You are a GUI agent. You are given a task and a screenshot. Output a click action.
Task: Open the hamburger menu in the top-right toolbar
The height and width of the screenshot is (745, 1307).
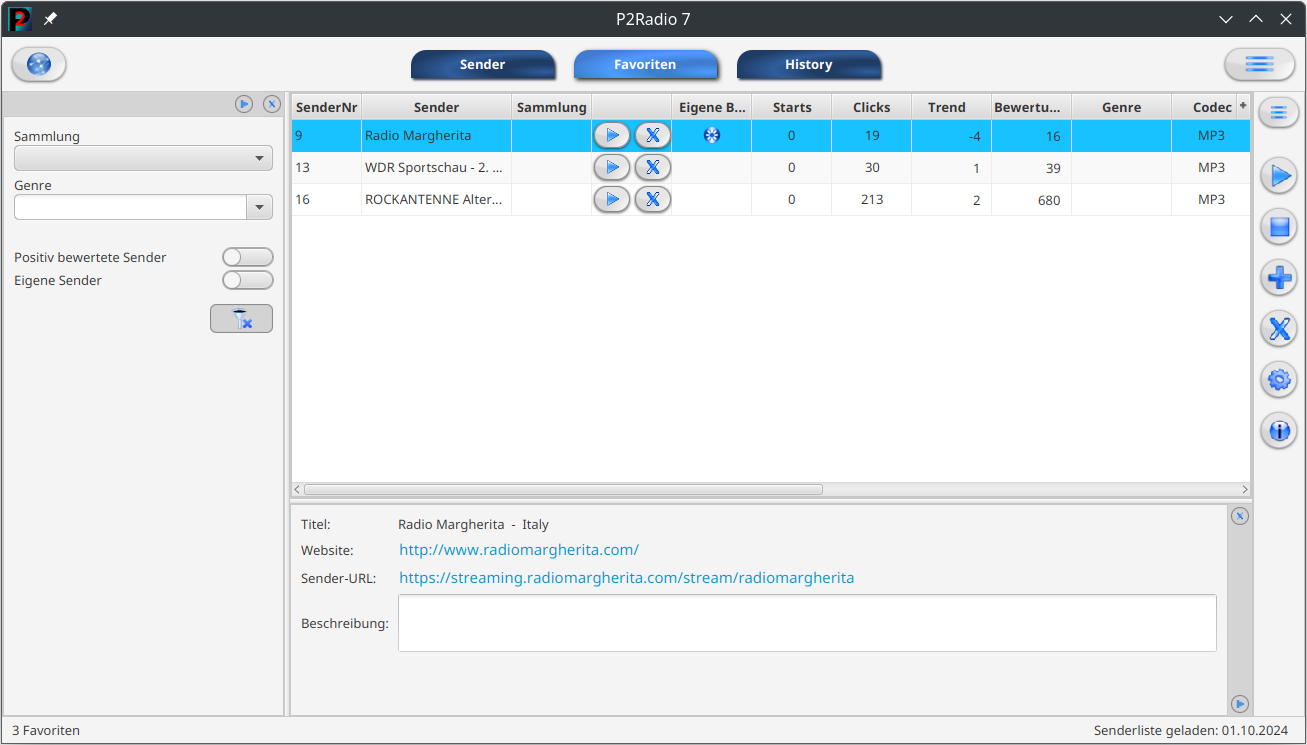click(x=1259, y=65)
